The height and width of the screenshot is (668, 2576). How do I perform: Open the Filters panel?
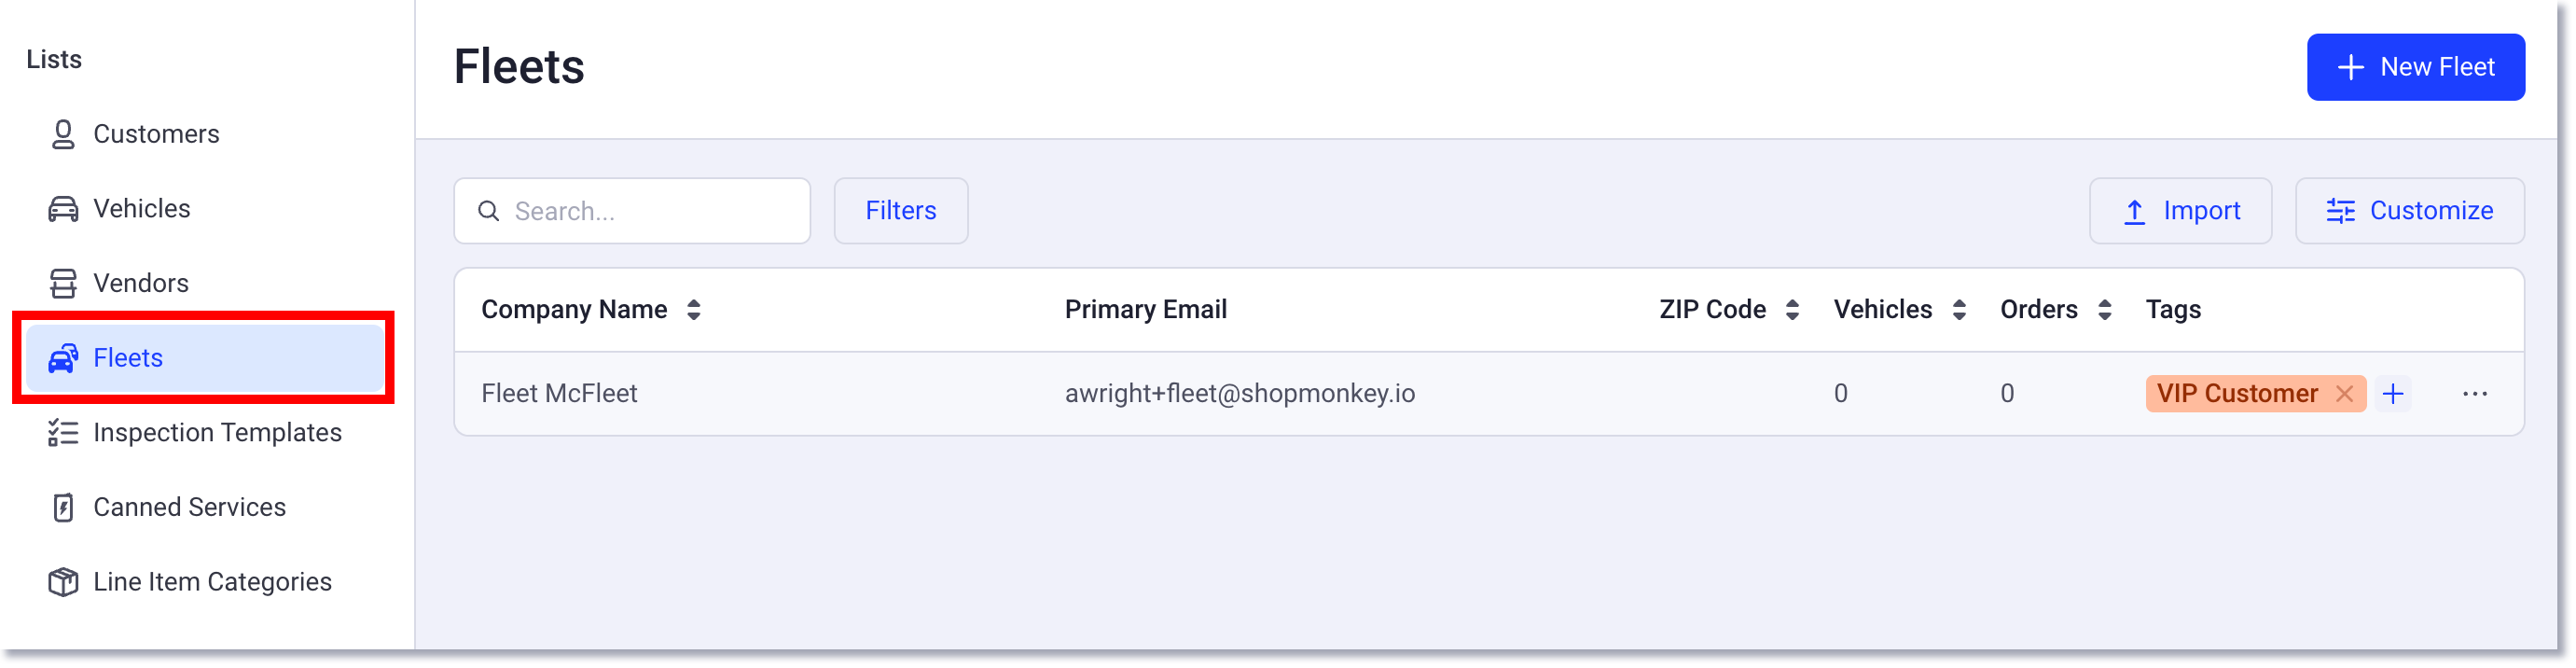pyautogui.click(x=900, y=211)
